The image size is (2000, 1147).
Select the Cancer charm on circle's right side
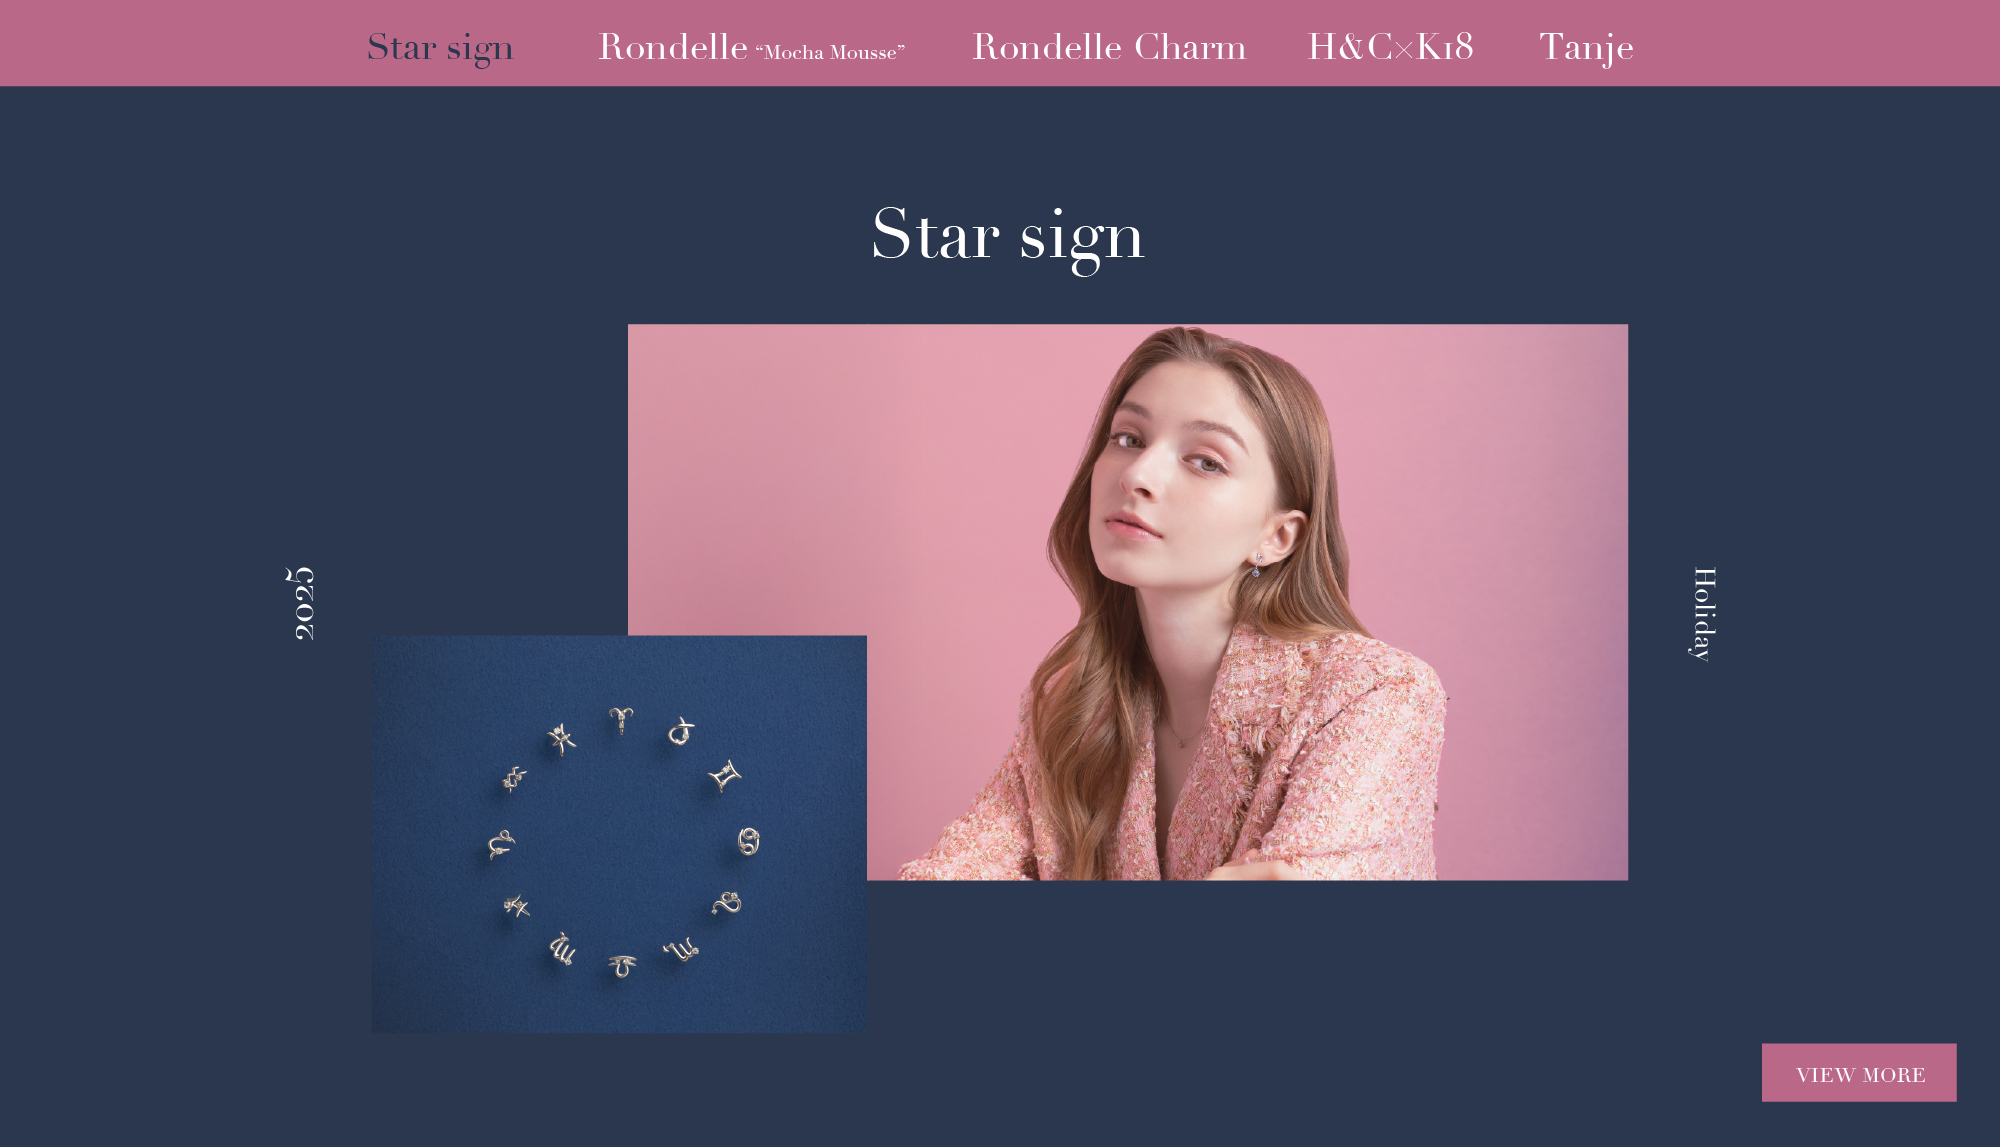[x=748, y=842]
